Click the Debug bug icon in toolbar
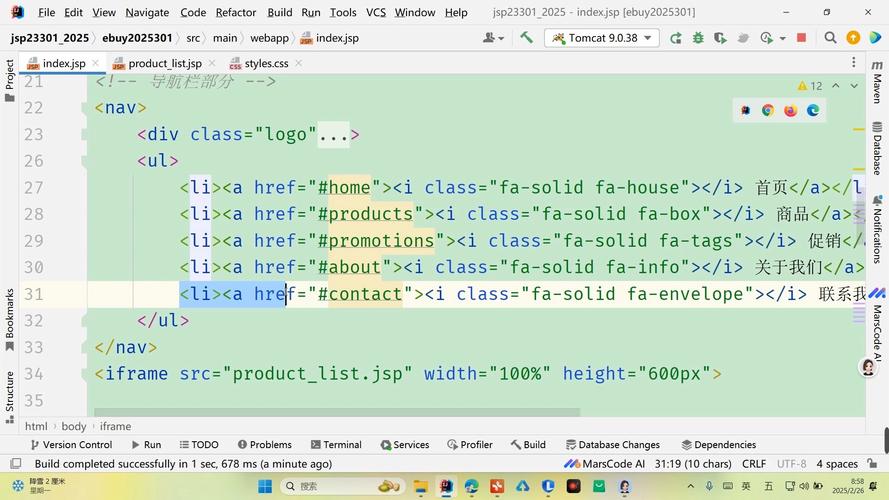The width and height of the screenshot is (889, 500). point(698,38)
